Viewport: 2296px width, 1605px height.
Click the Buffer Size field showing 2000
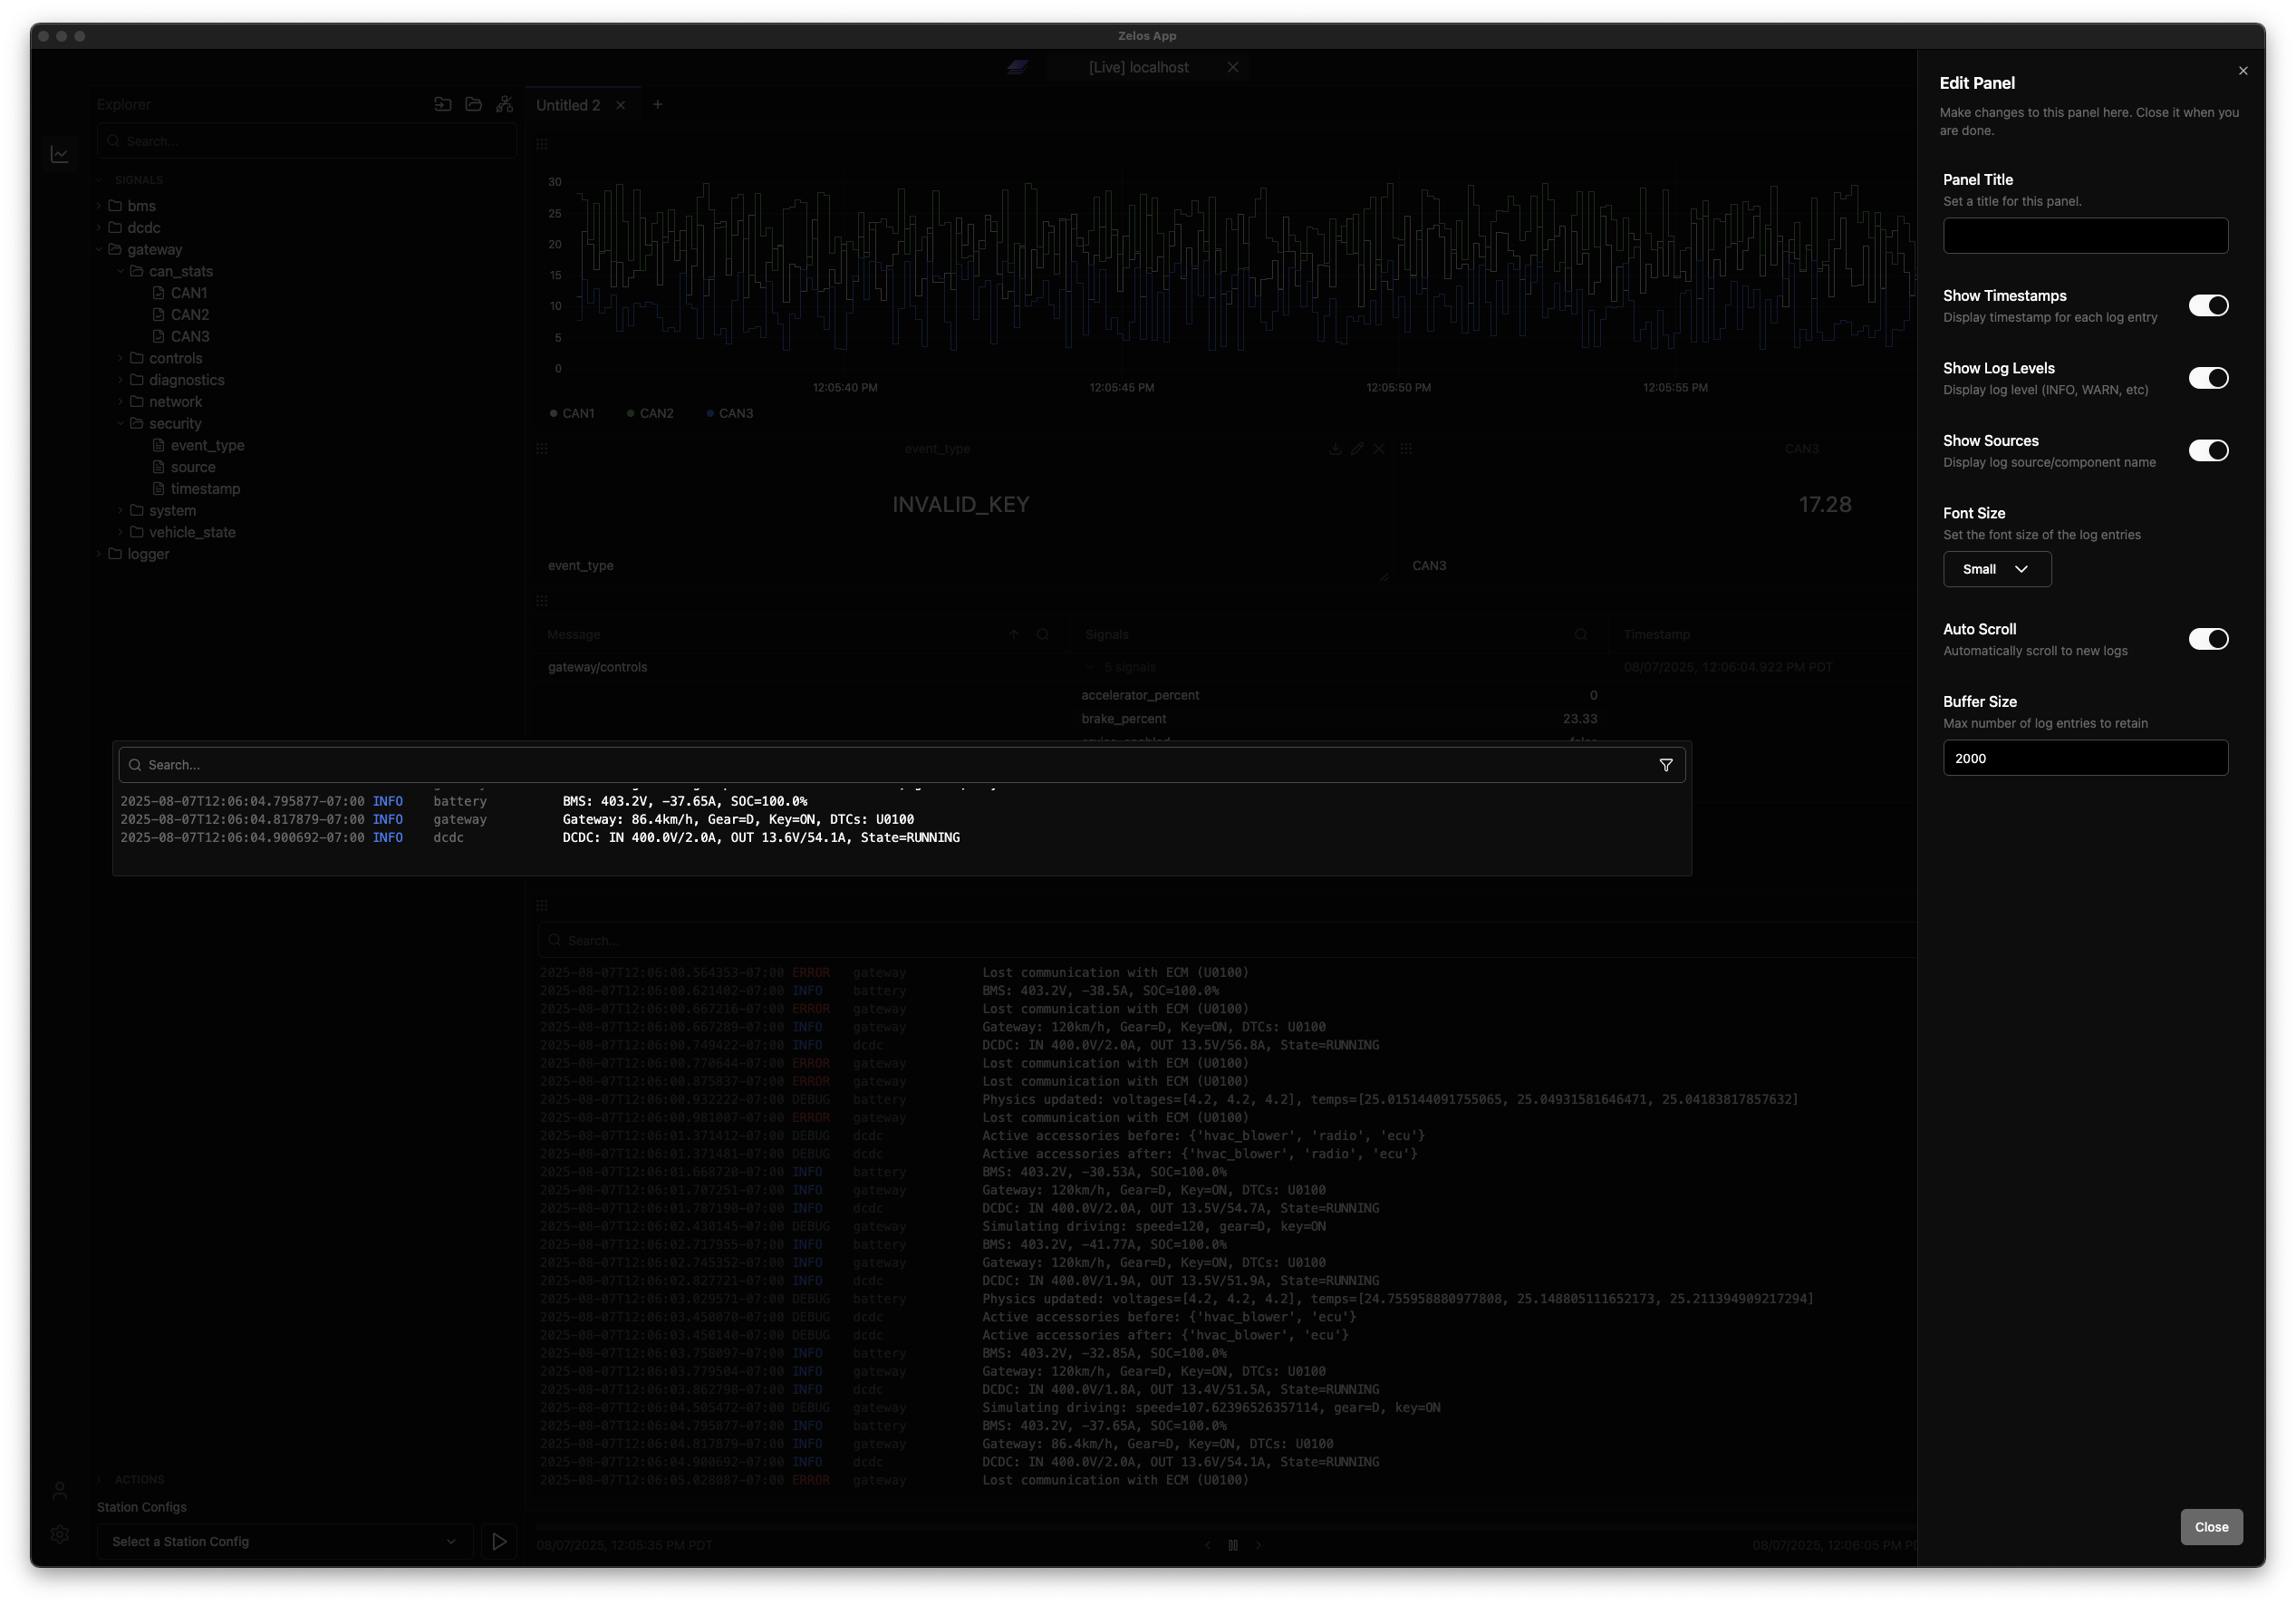click(2085, 758)
